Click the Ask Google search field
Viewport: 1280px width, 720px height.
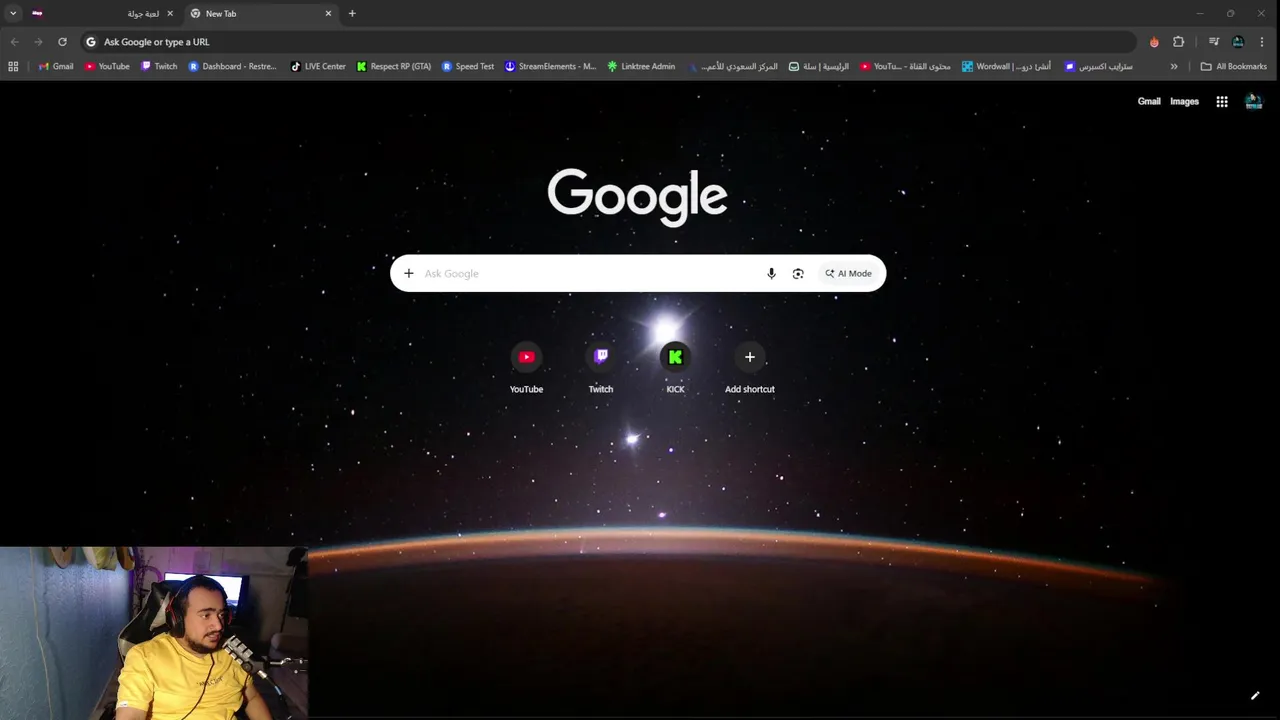click(x=590, y=273)
